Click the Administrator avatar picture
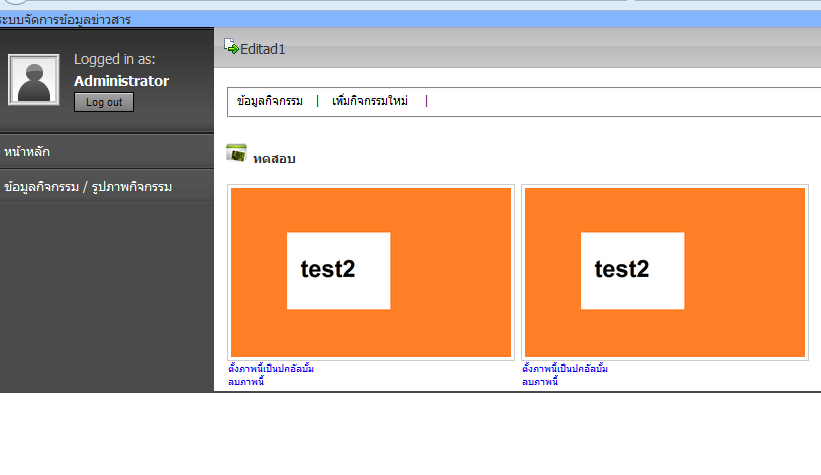Viewport: 821px width, 475px height. 34,80
